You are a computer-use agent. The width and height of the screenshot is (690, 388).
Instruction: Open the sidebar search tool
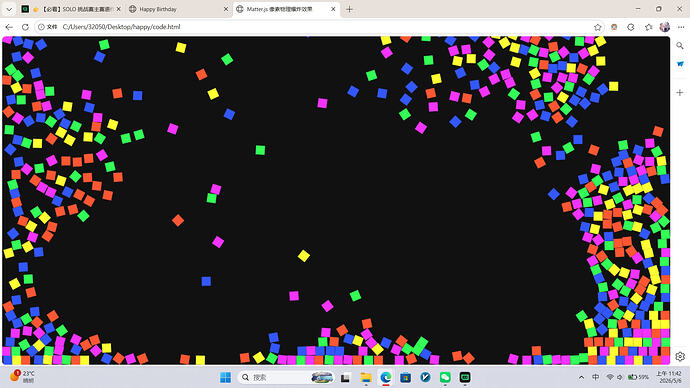click(680, 46)
